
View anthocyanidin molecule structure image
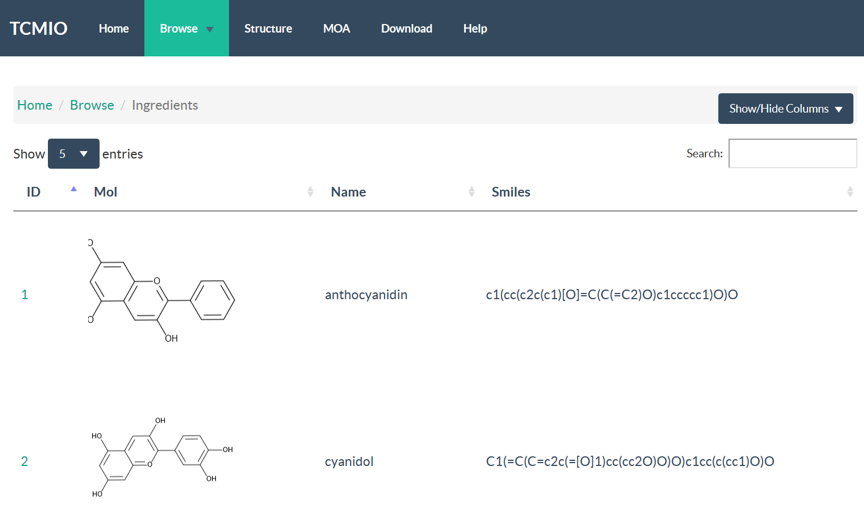[161, 290]
